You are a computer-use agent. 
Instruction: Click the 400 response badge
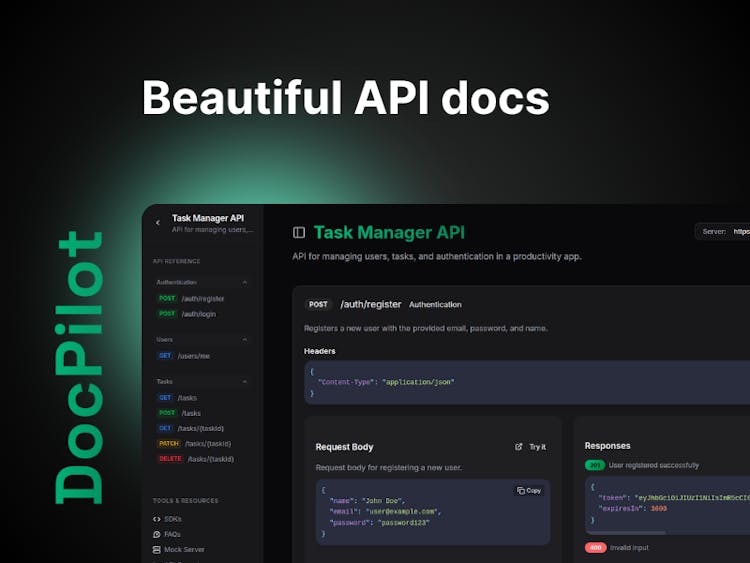pos(596,548)
